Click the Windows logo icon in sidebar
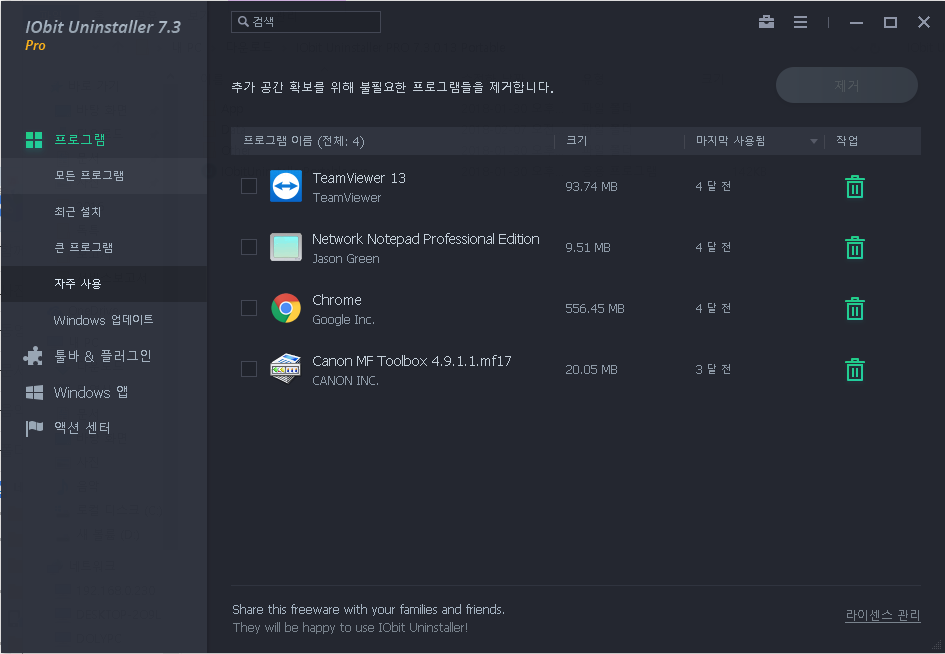This screenshot has height=654, width=945. tap(34, 392)
